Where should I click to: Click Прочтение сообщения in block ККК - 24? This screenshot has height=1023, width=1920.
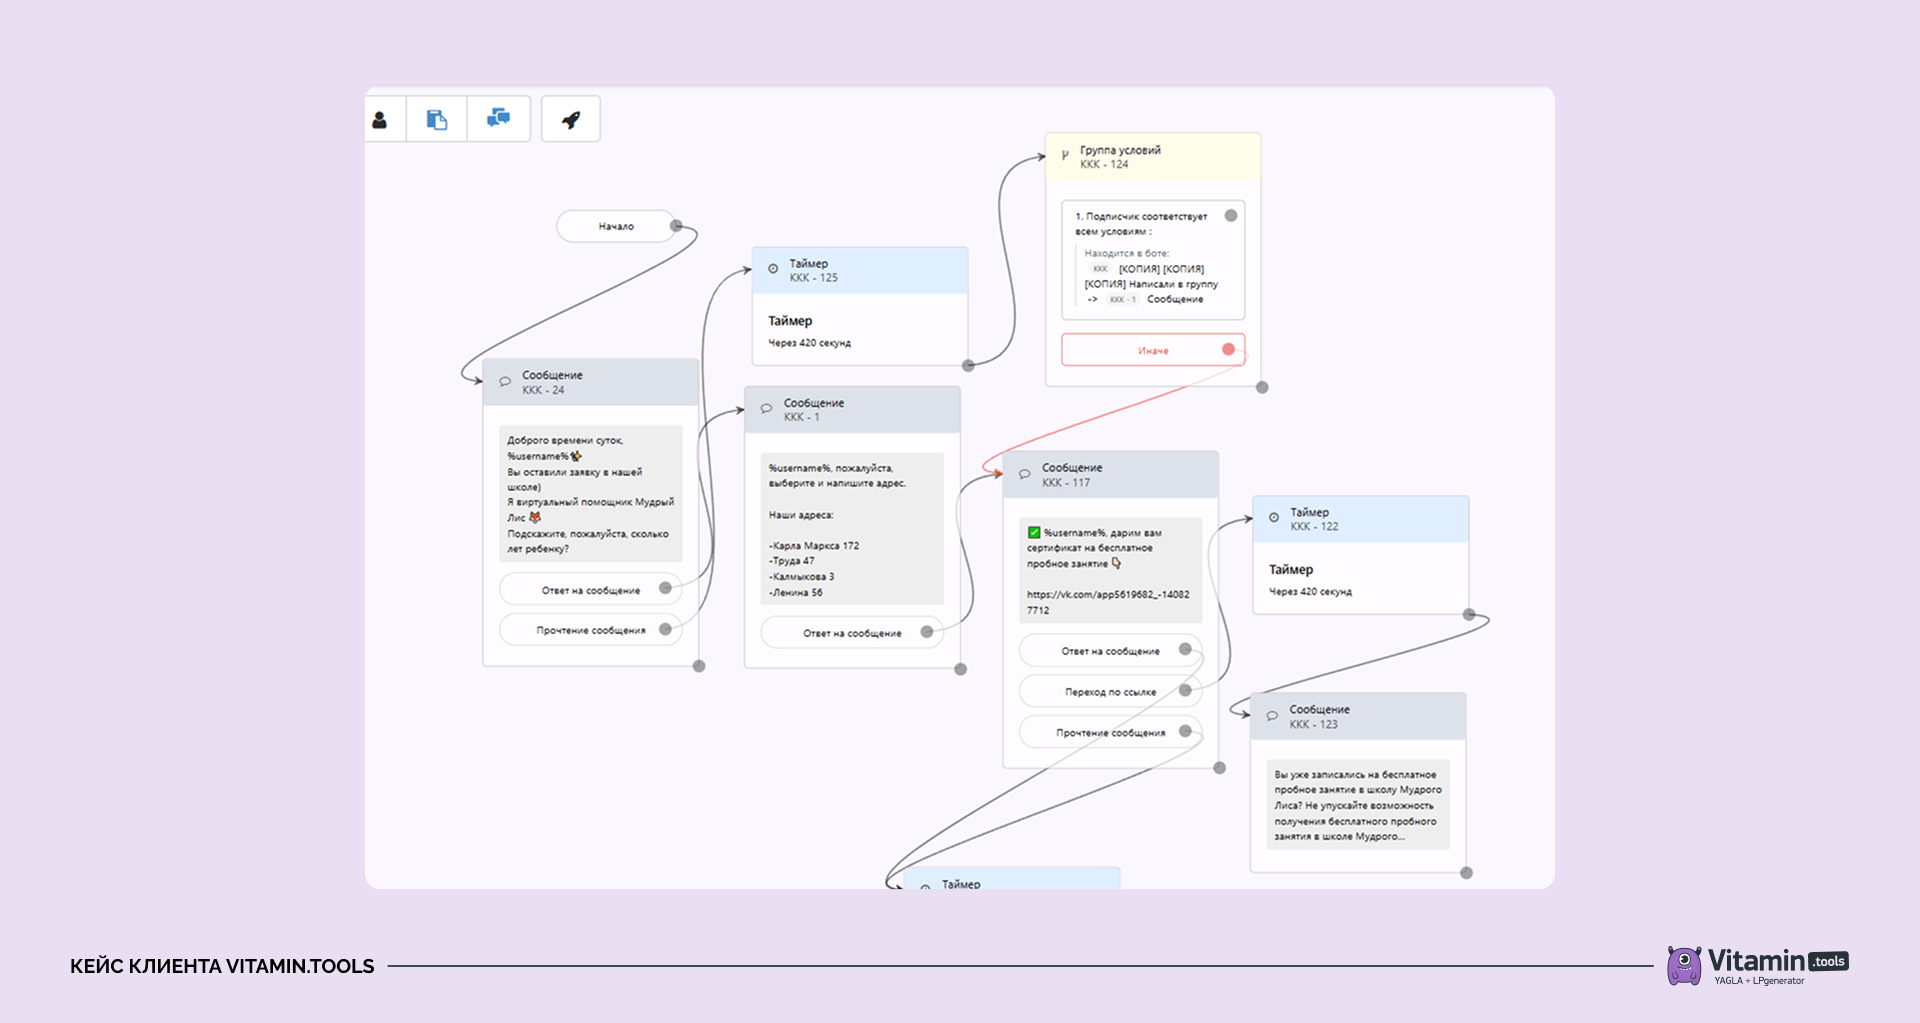coord(591,630)
